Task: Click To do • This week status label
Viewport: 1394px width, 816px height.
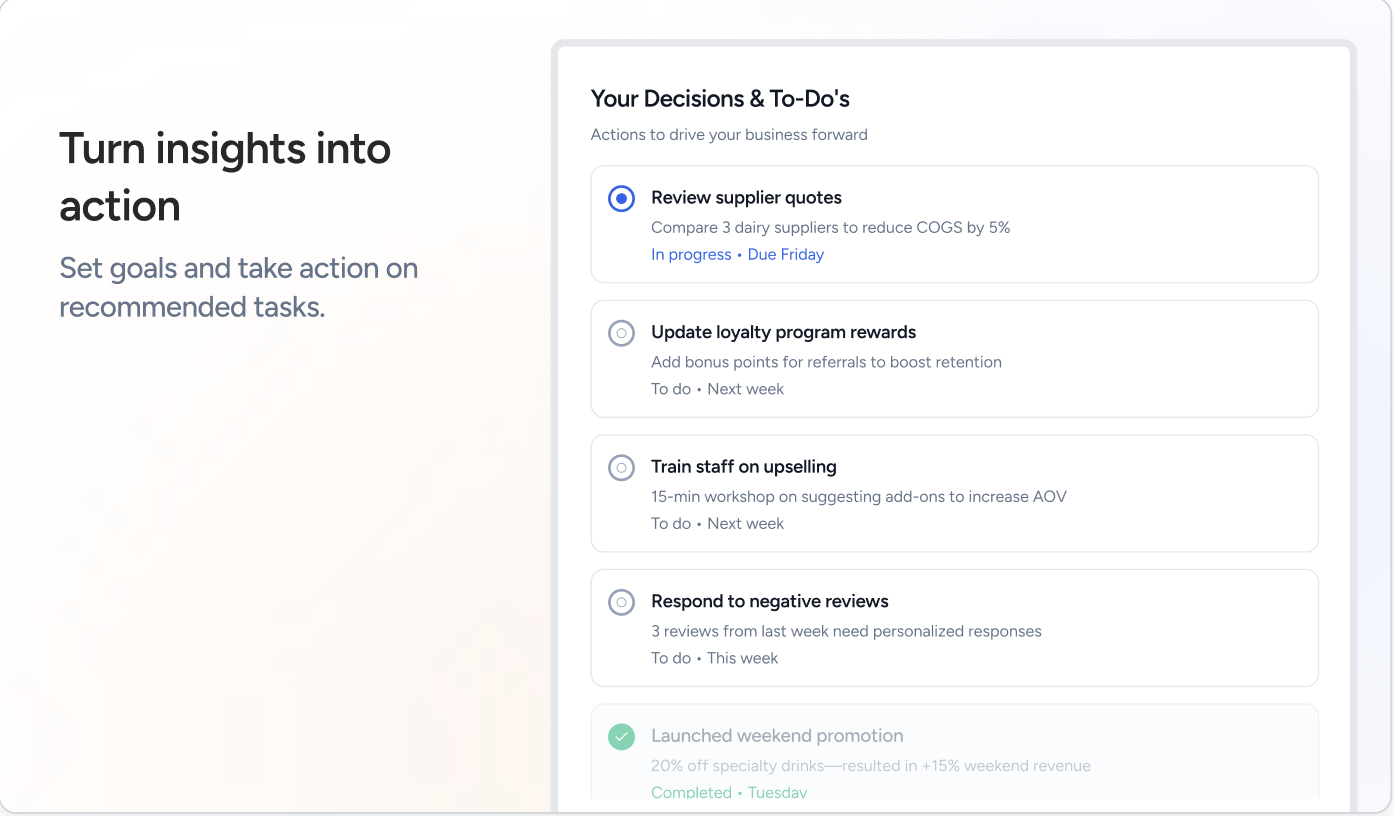Action: (x=714, y=658)
